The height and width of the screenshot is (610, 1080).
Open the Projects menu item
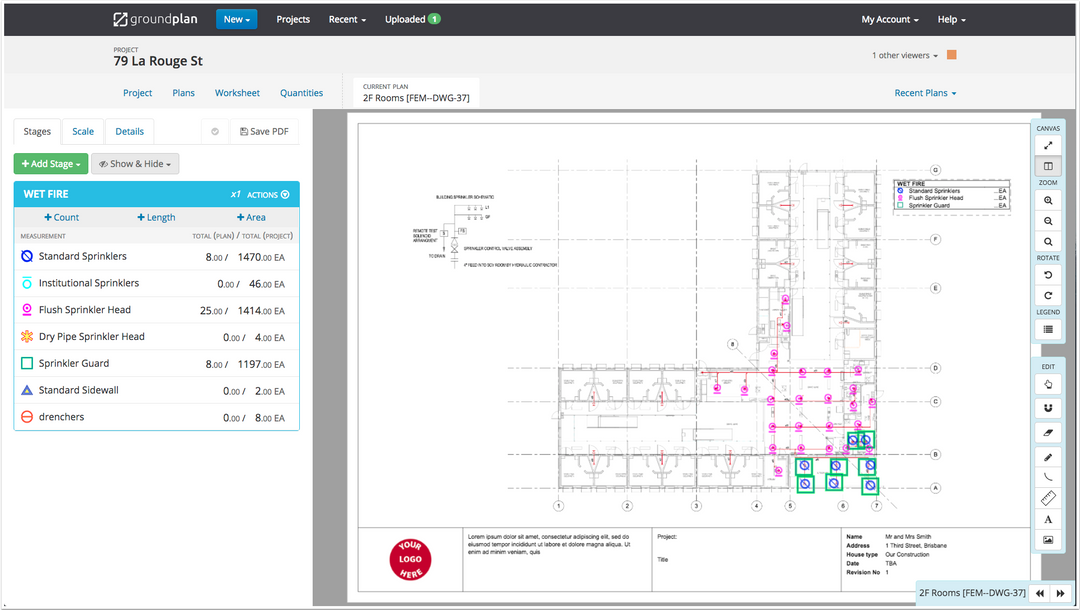coord(292,19)
